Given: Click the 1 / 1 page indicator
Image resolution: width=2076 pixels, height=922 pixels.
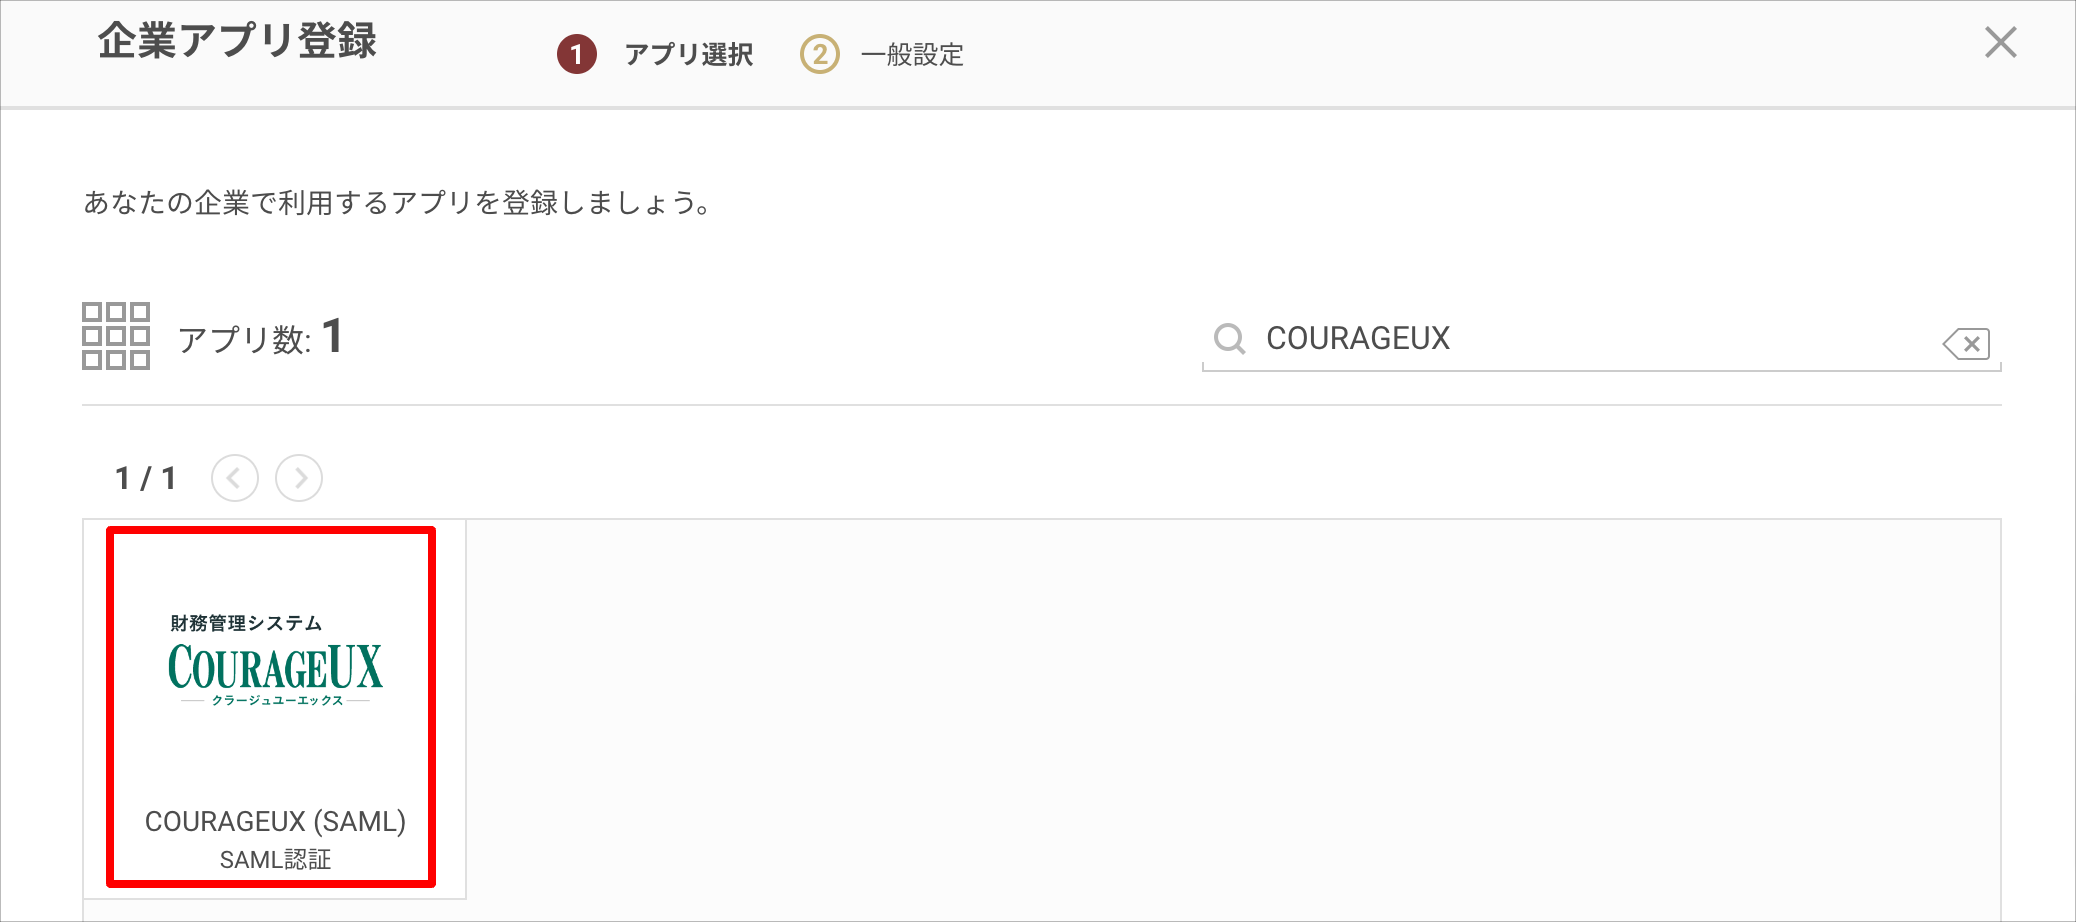Looking at the screenshot, I should 146,478.
